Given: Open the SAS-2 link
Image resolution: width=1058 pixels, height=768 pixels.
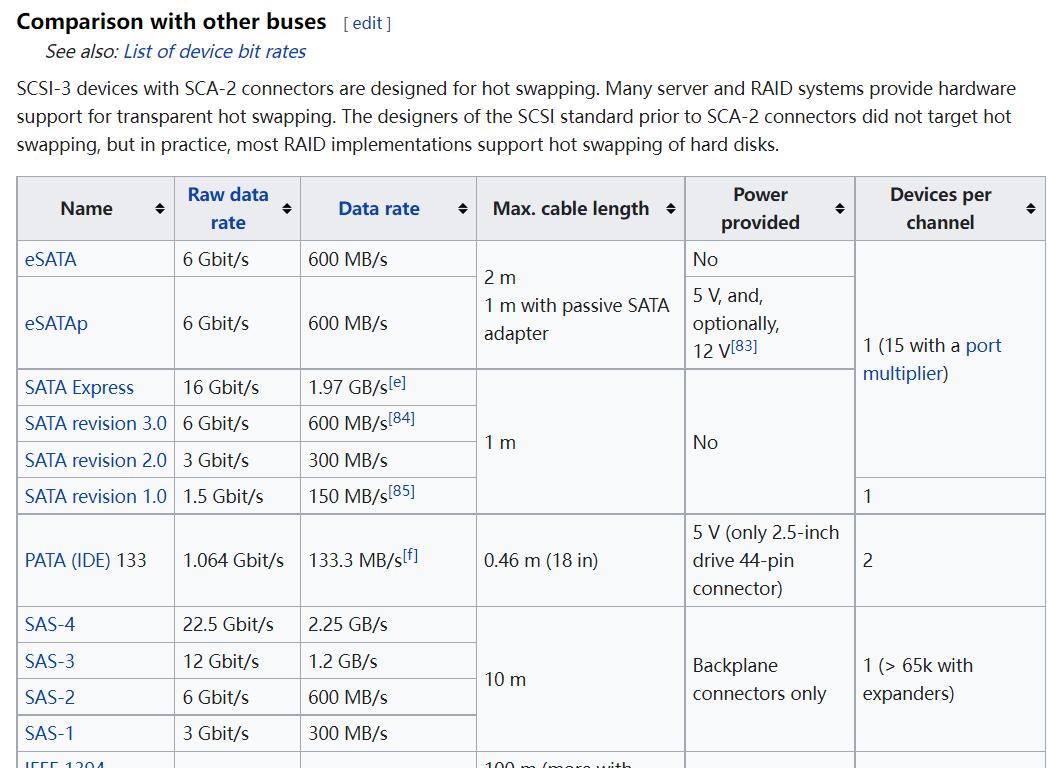Looking at the screenshot, I should (x=49, y=697).
